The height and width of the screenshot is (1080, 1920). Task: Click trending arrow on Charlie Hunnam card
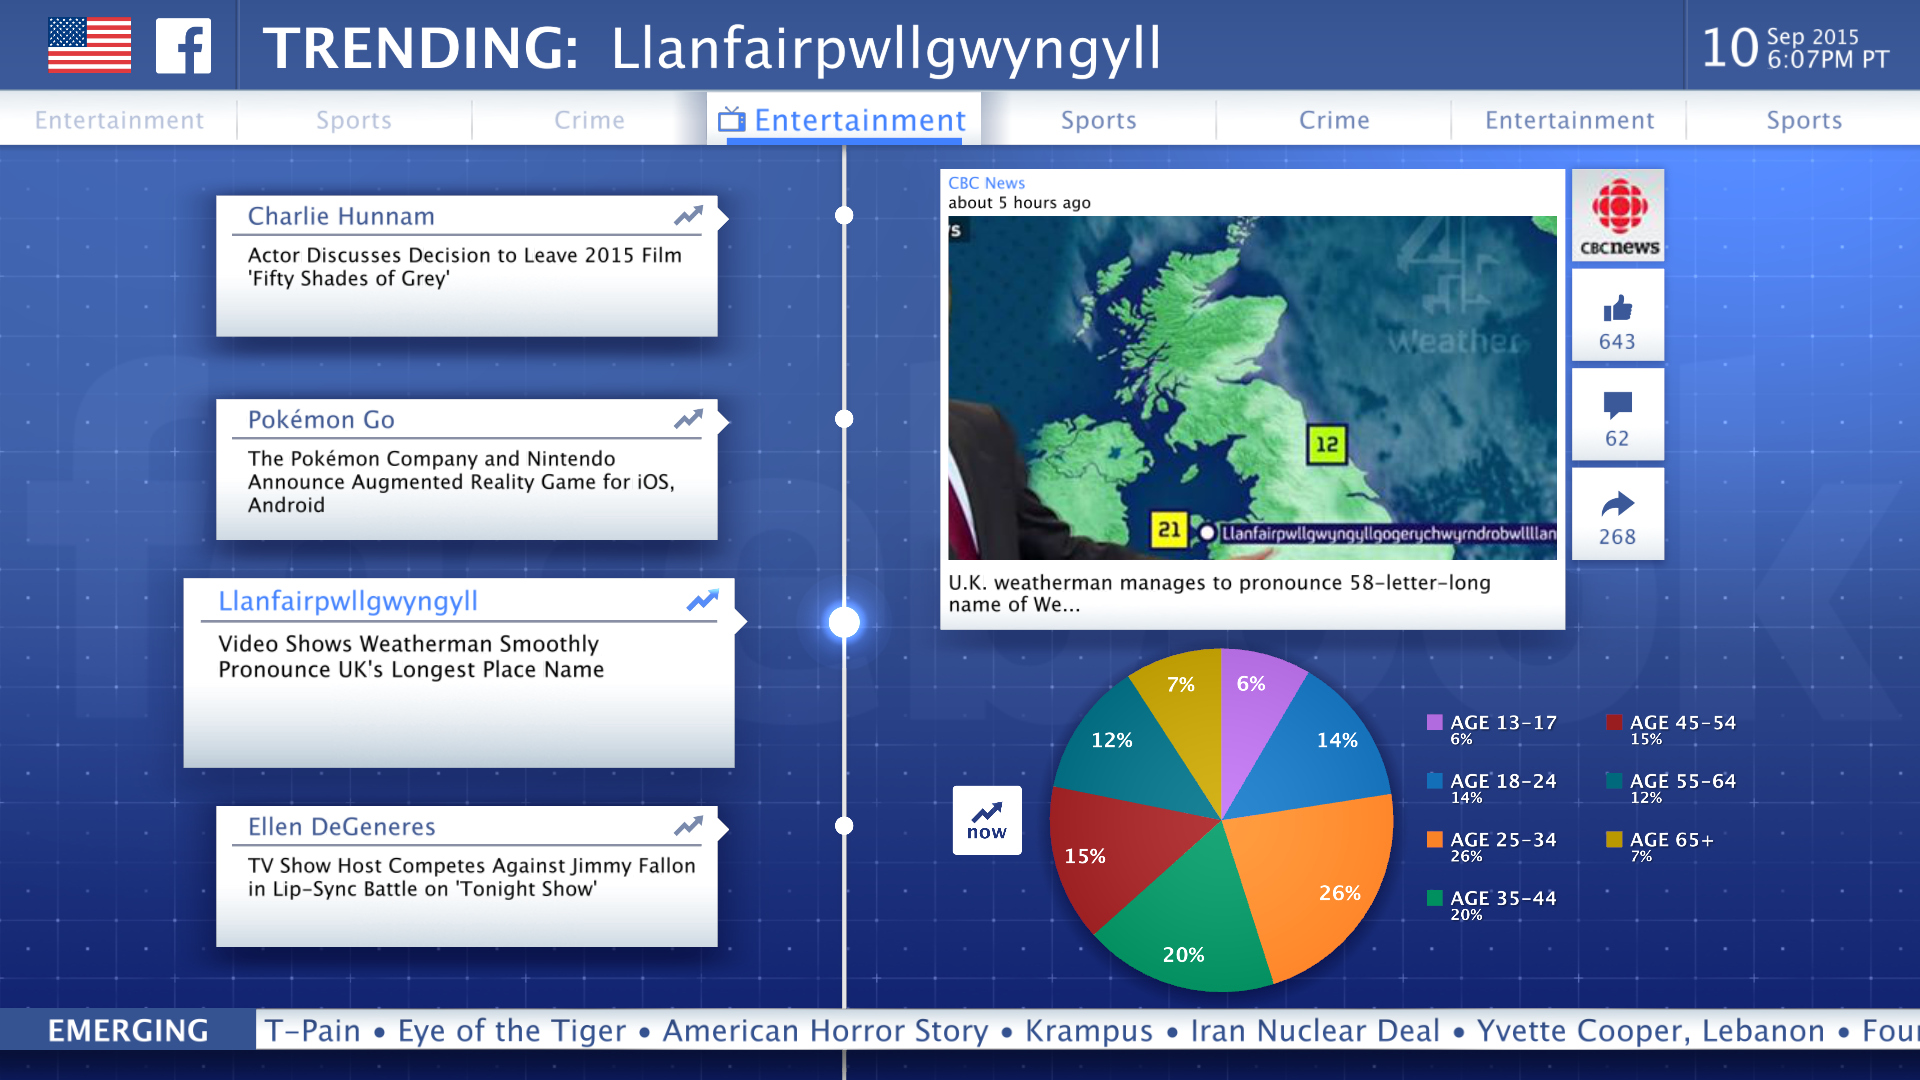[x=688, y=216]
